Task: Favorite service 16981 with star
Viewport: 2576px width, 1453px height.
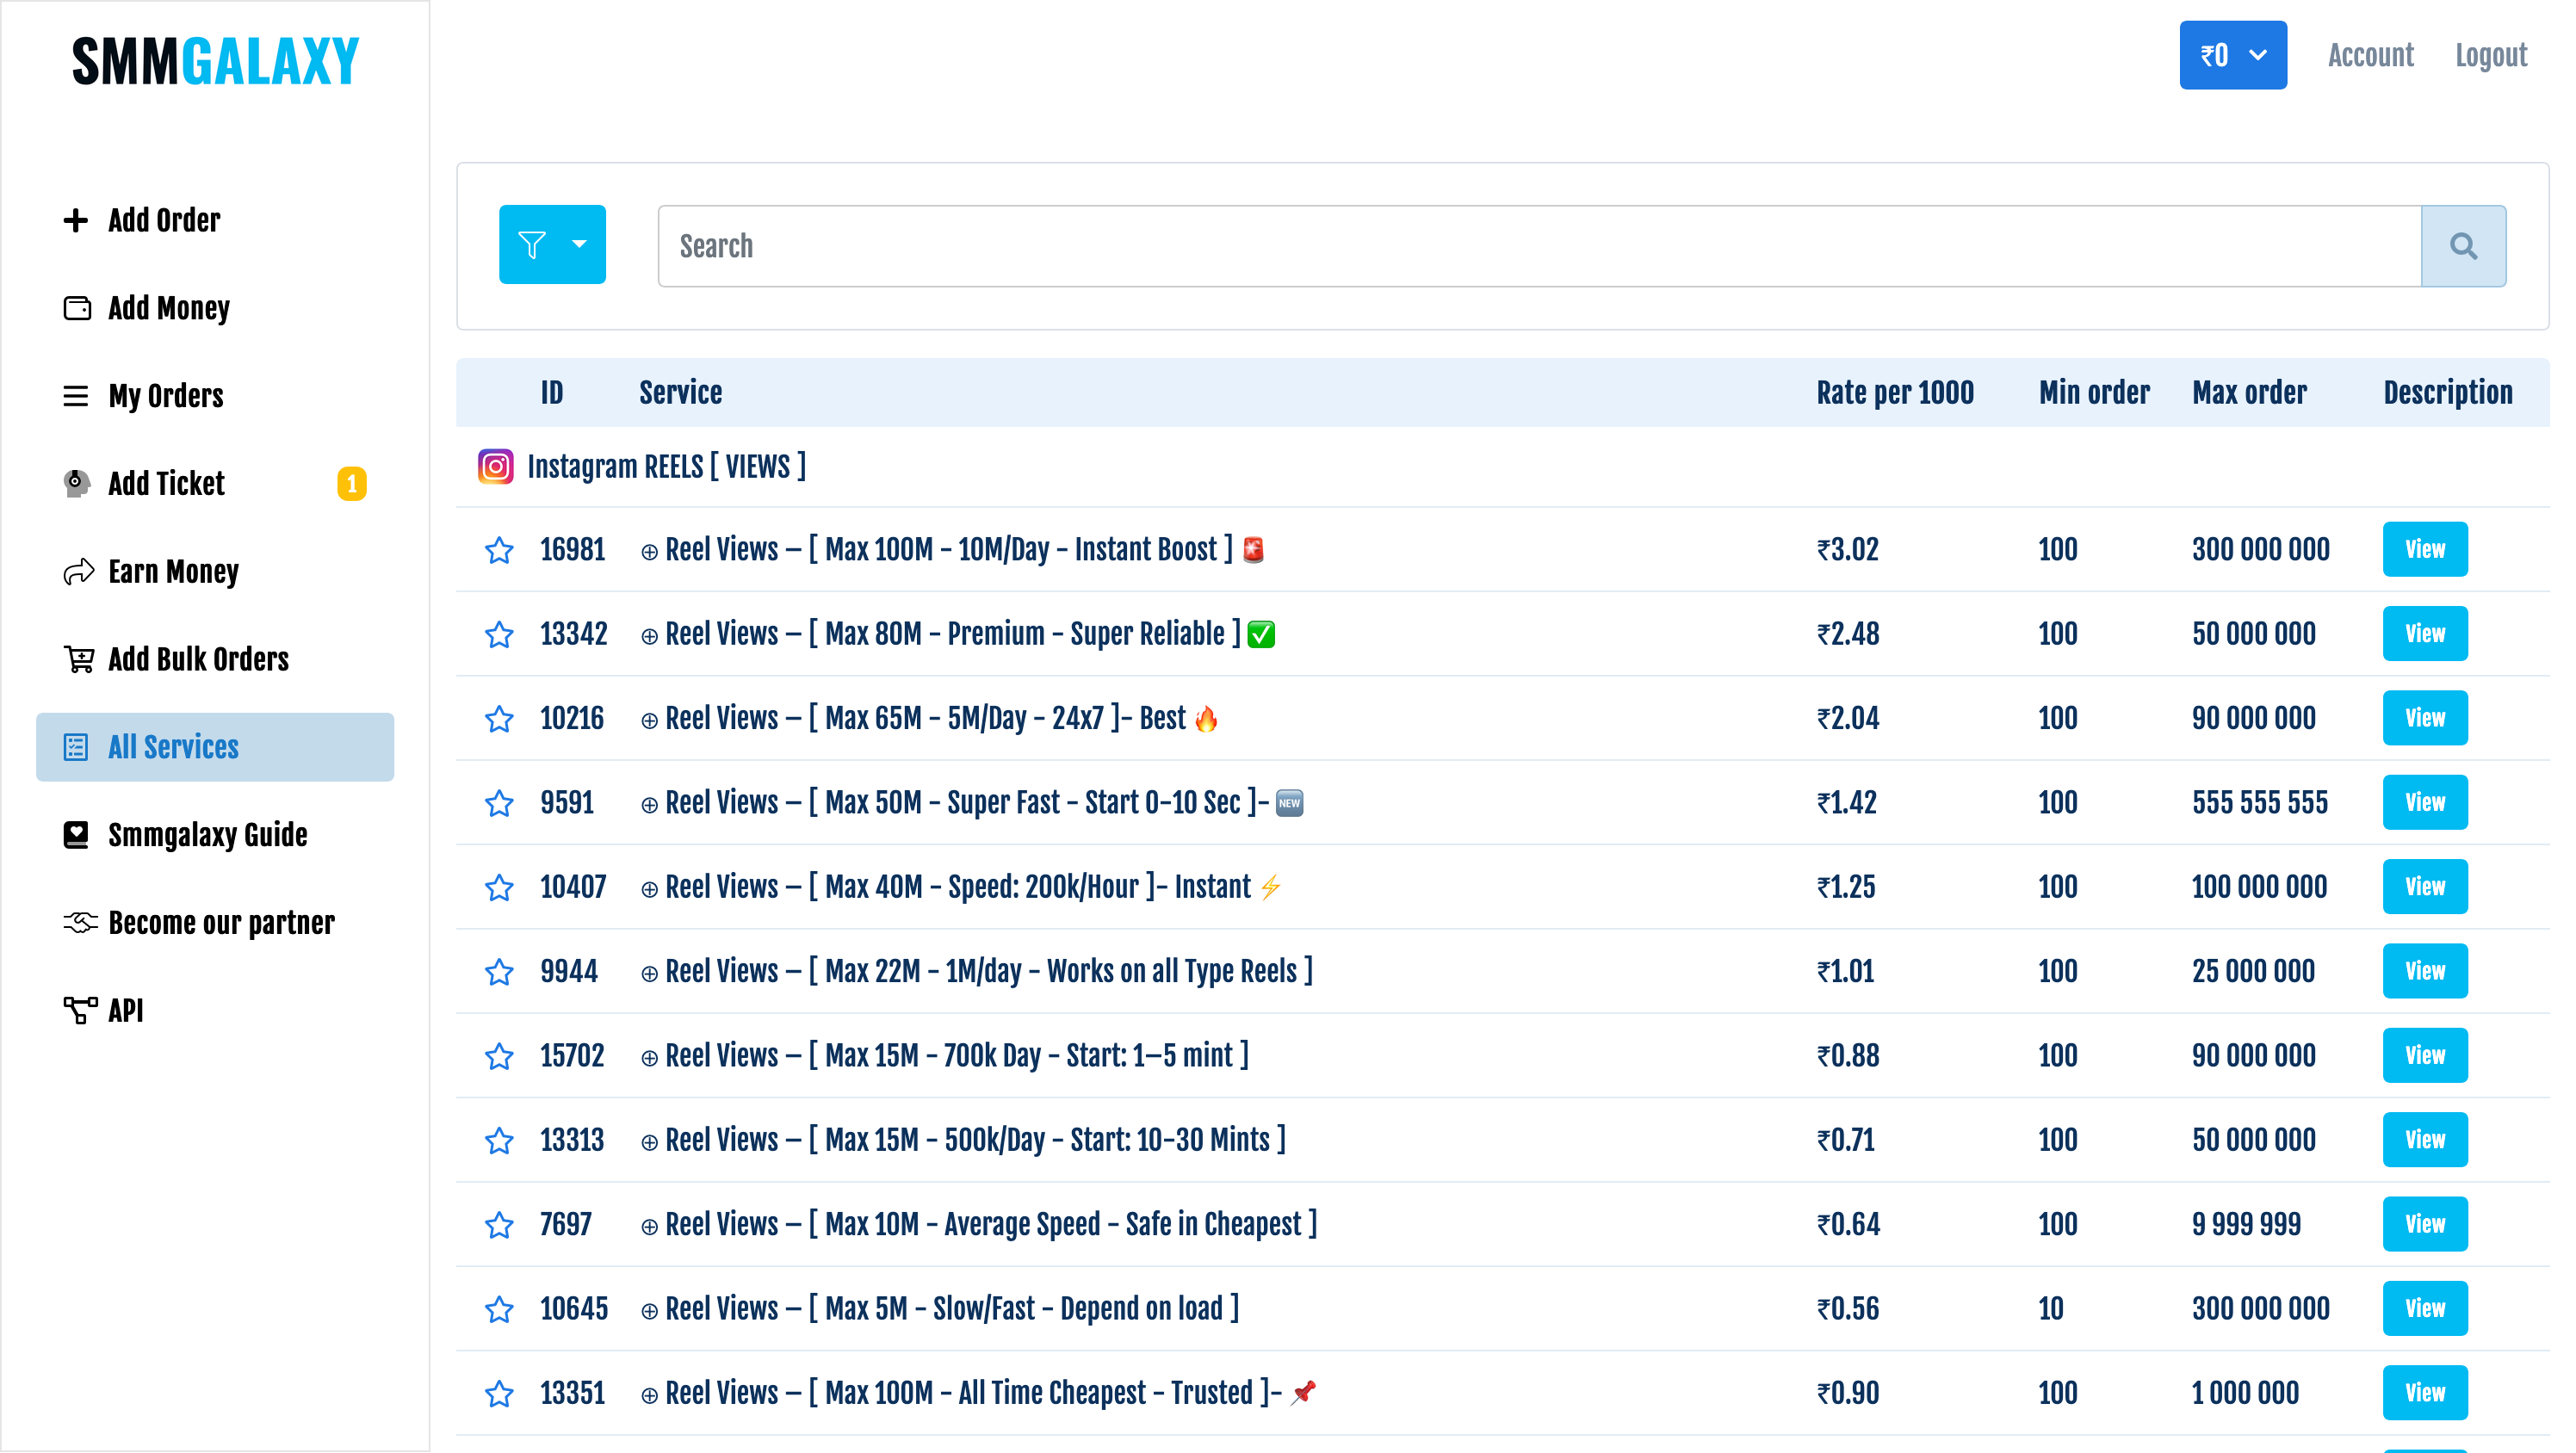Action: [x=499, y=550]
